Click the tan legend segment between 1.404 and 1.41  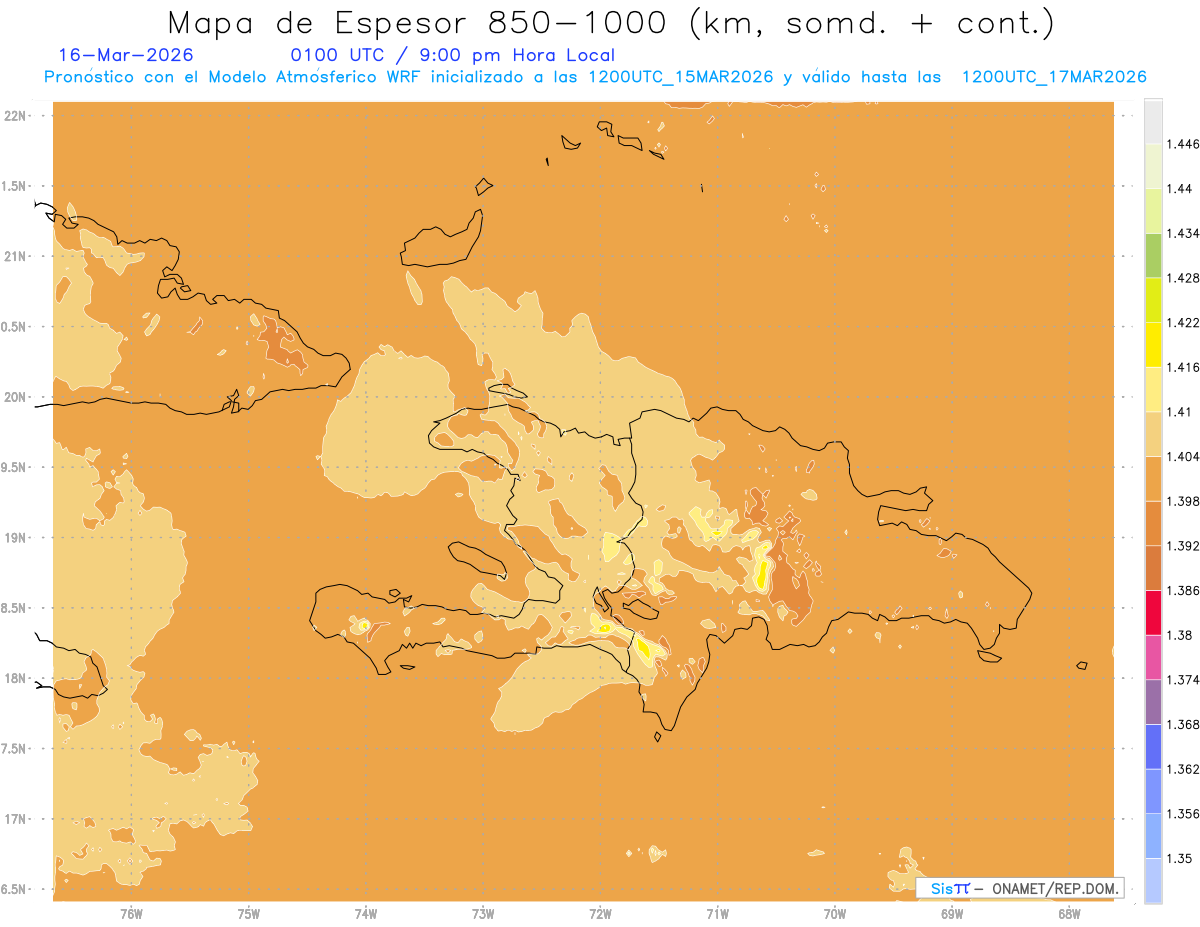point(1153,434)
